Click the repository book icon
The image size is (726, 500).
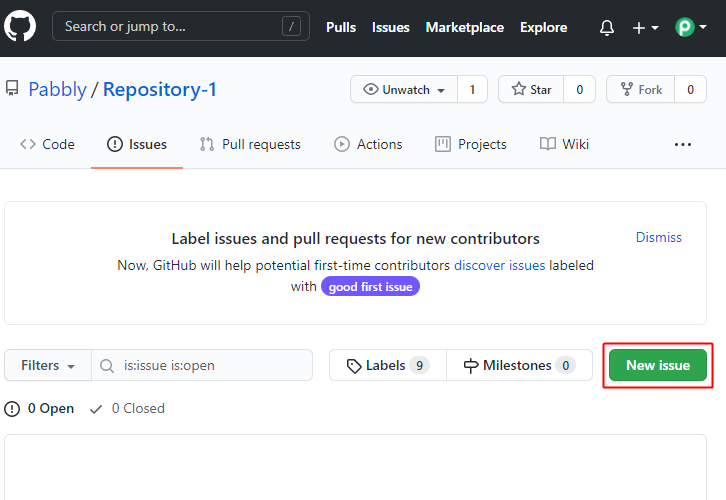(x=12, y=88)
